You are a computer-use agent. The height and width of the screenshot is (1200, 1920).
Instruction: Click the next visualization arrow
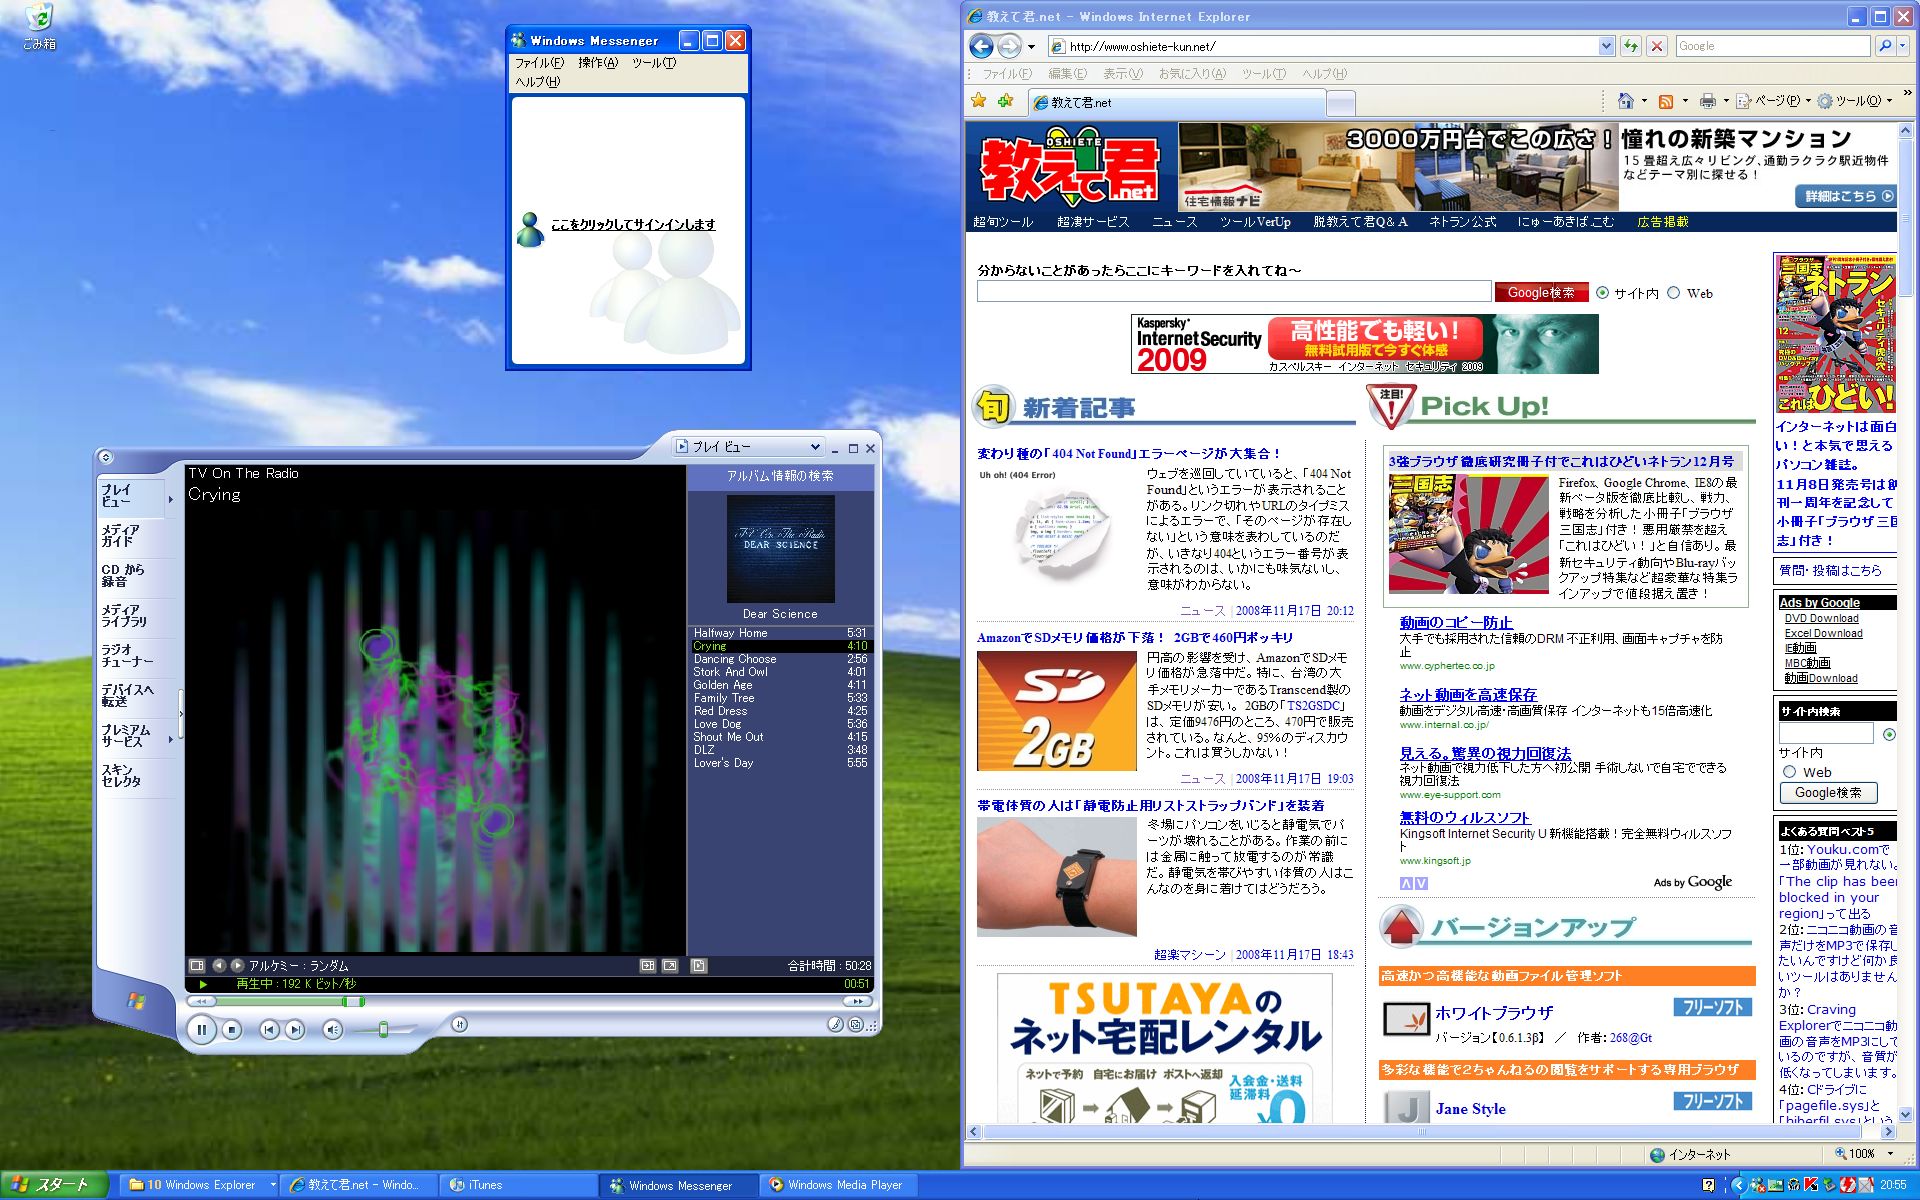pyautogui.click(x=237, y=965)
